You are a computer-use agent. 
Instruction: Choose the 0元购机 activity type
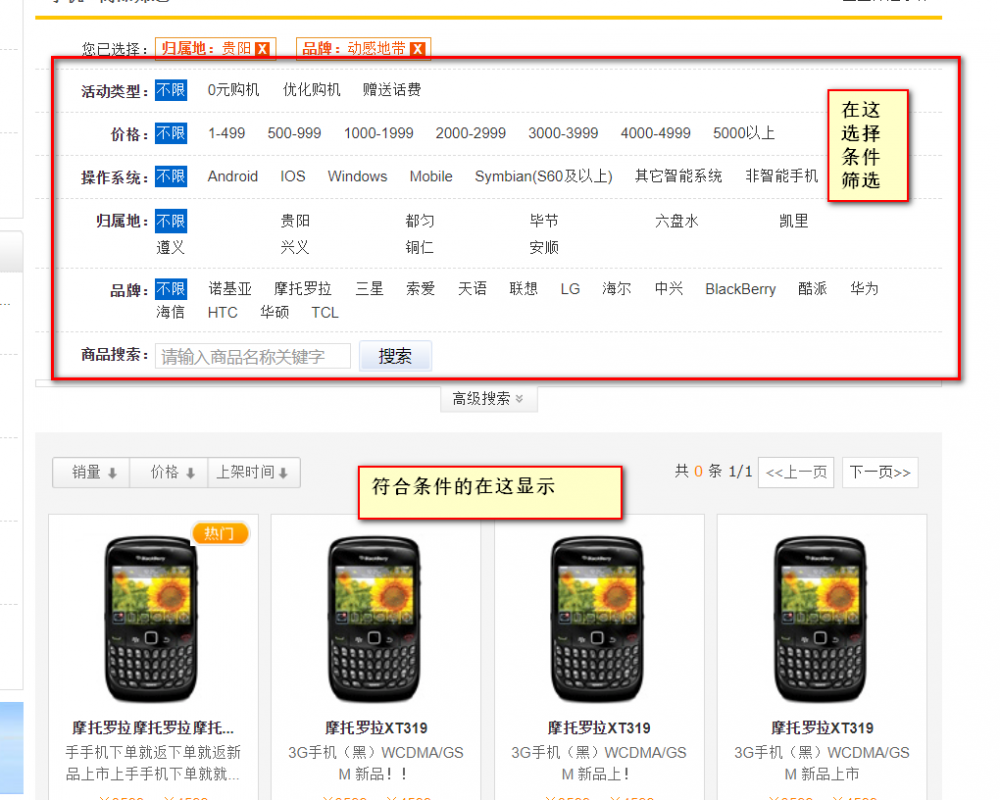[x=233, y=90]
